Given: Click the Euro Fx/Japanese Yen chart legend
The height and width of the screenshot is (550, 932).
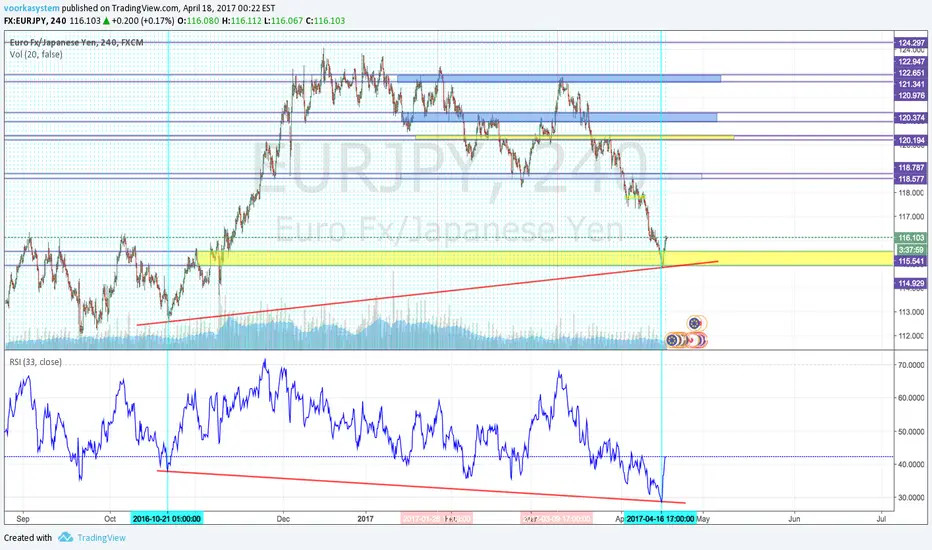Looking at the screenshot, I should tap(76, 42).
